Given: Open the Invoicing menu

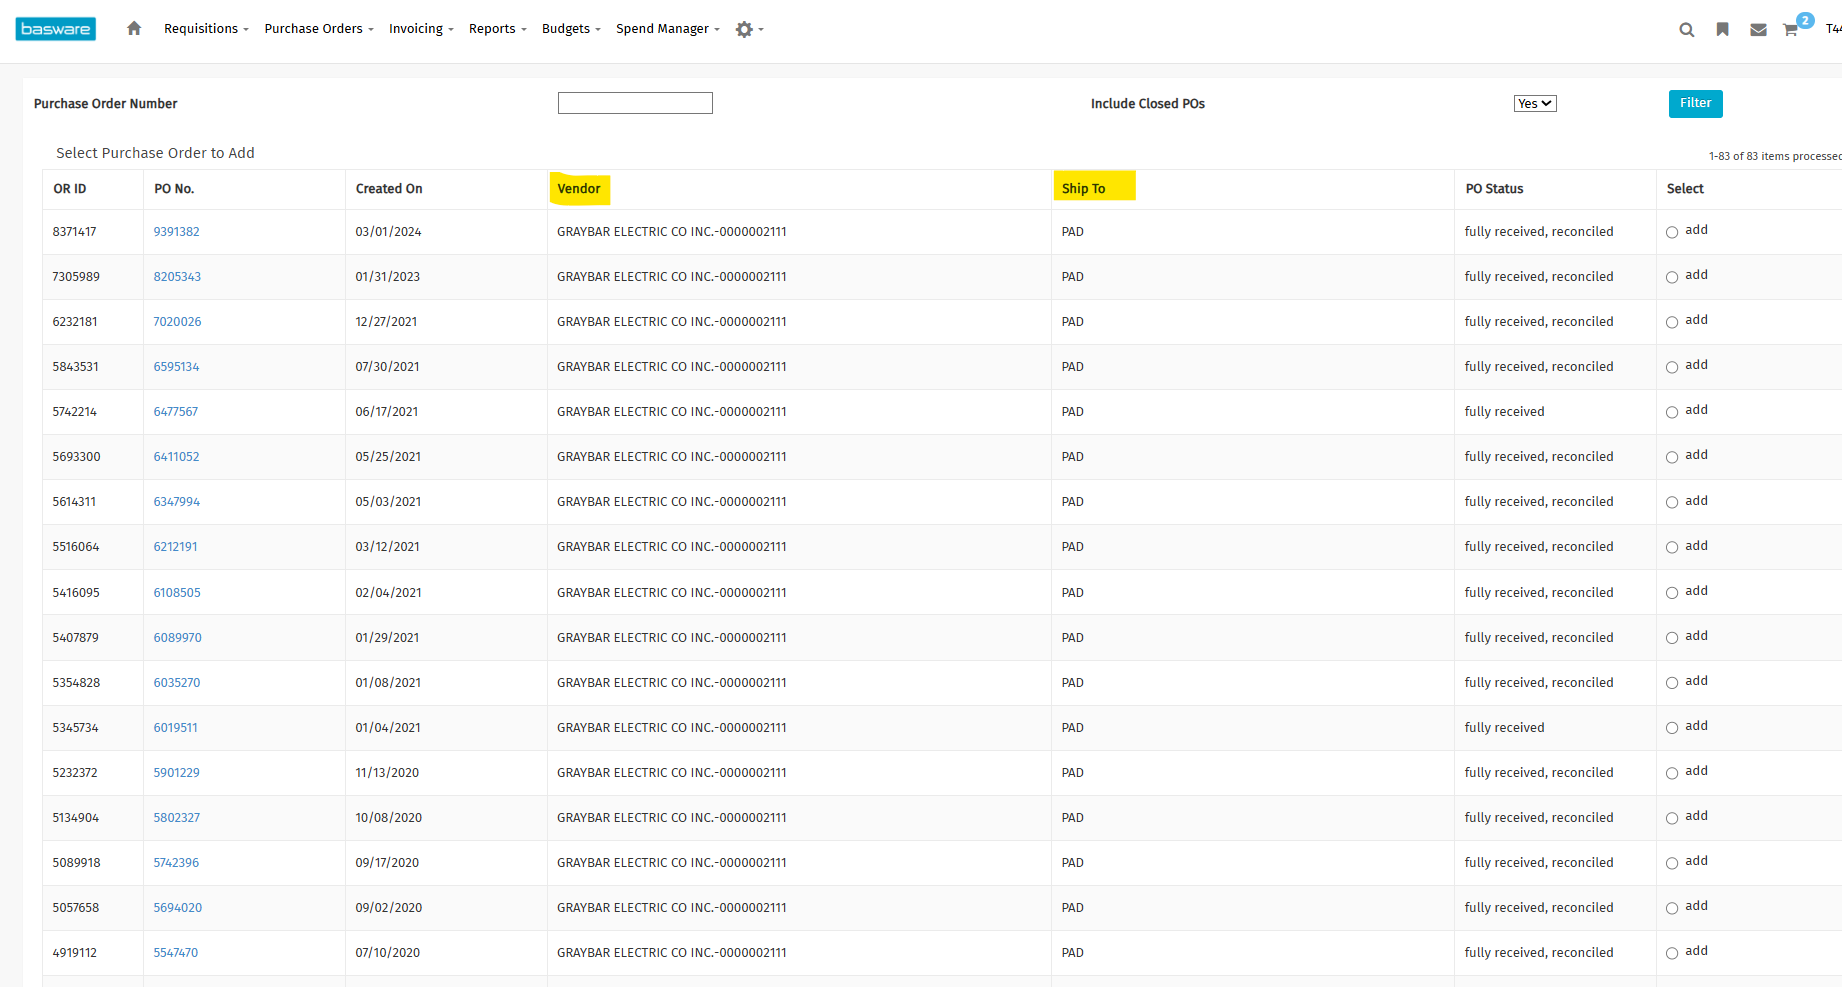Looking at the screenshot, I should (421, 29).
